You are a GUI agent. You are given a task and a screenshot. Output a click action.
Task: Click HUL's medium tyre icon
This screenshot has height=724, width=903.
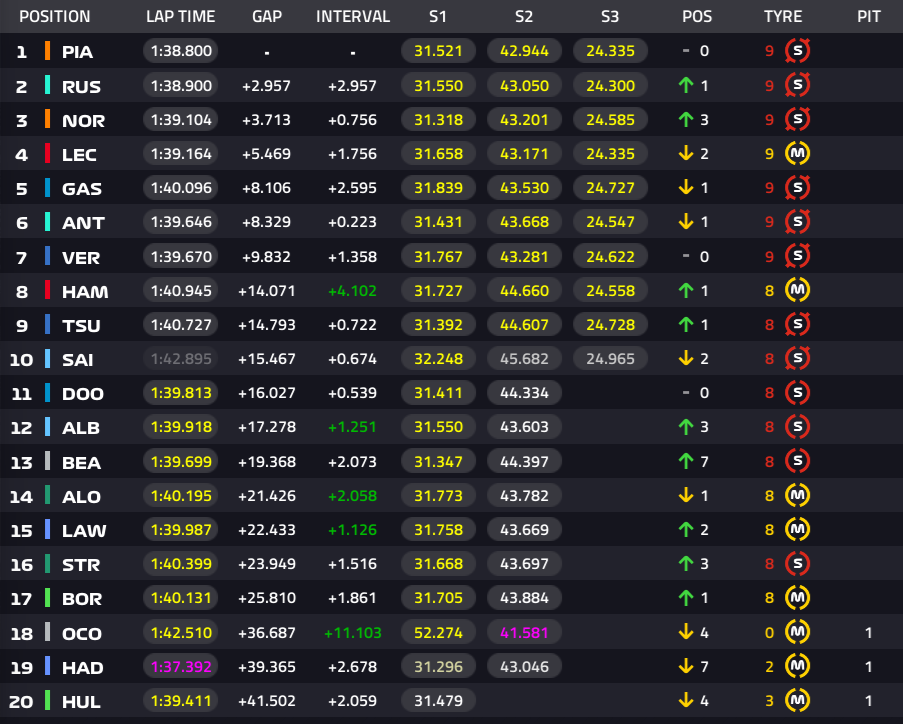(798, 701)
